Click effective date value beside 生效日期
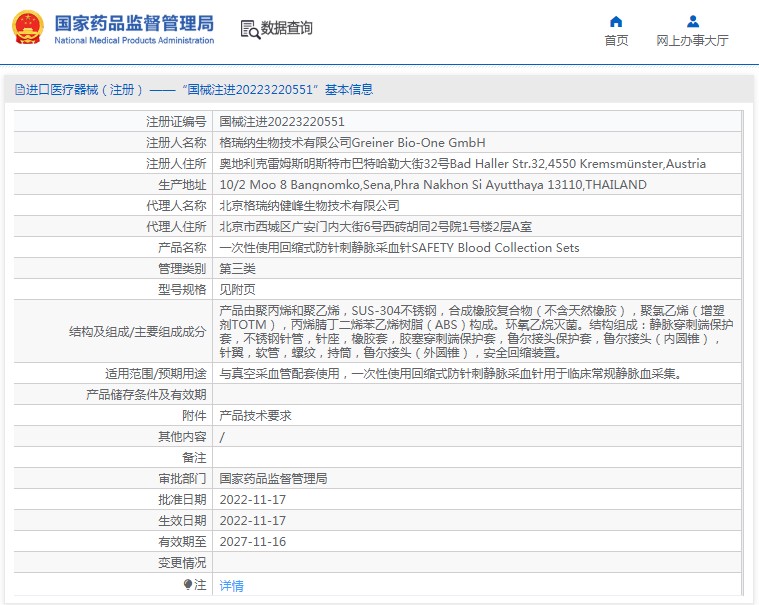759x605 pixels. pyautogui.click(x=253, y=521)
